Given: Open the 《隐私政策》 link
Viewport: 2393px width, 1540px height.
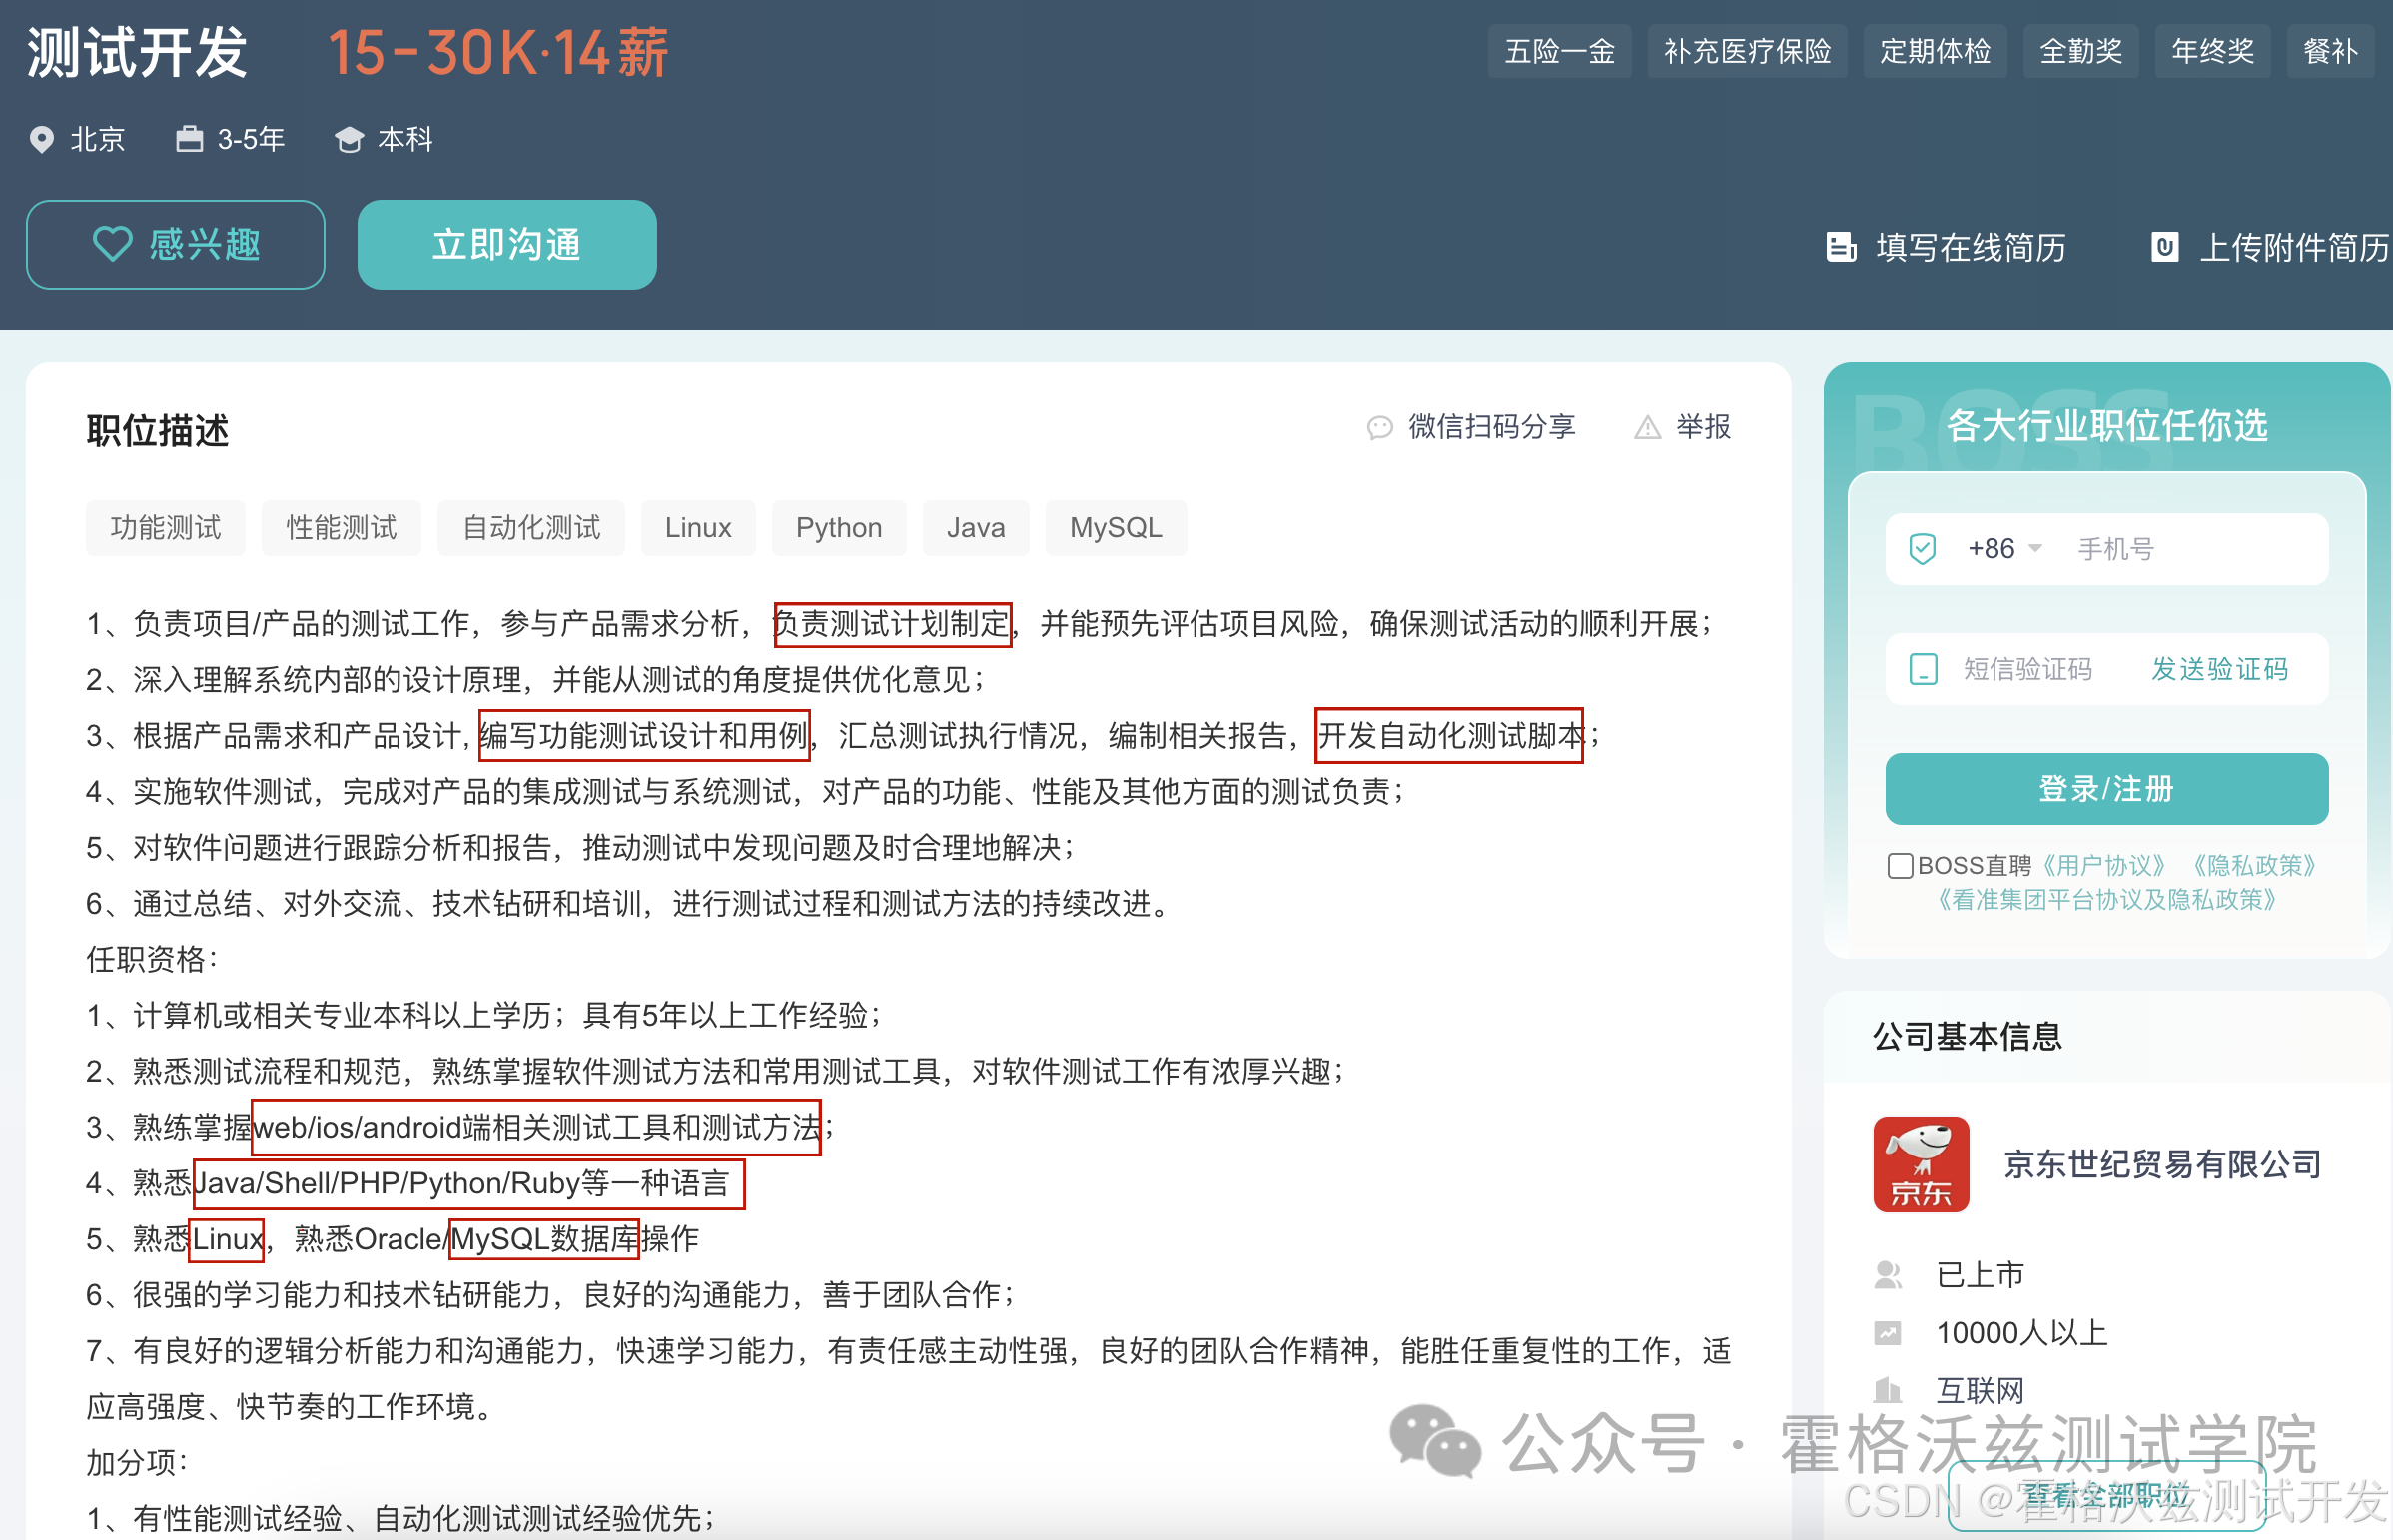Looking at the screenshot, I should 2254,865.
